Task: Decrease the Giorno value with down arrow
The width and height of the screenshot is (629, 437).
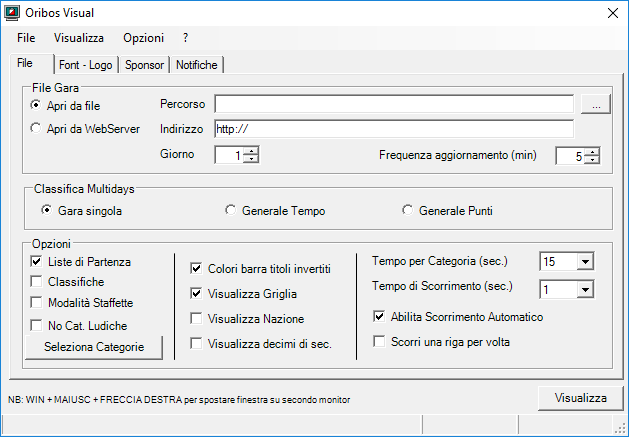Action: click(x=252, y=159)
